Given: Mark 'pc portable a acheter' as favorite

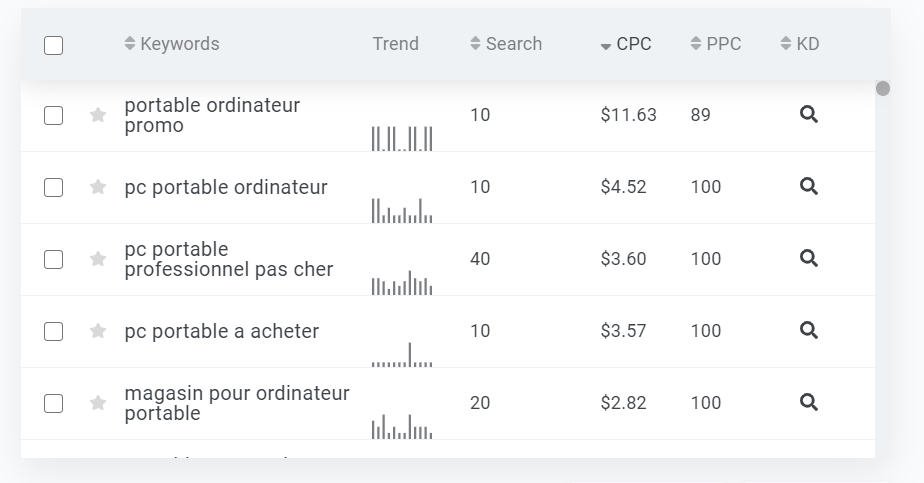Looking at the screenshot, I should click(98, 331).
